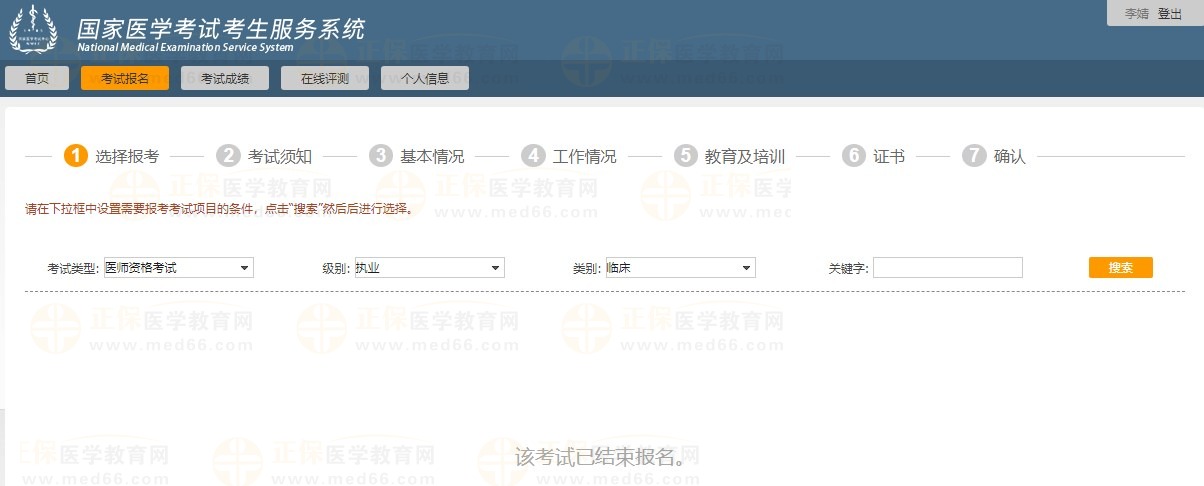Open the 个人信息 tab
The height and width of the screenshot is (486, 1204).
pos(425,79)
